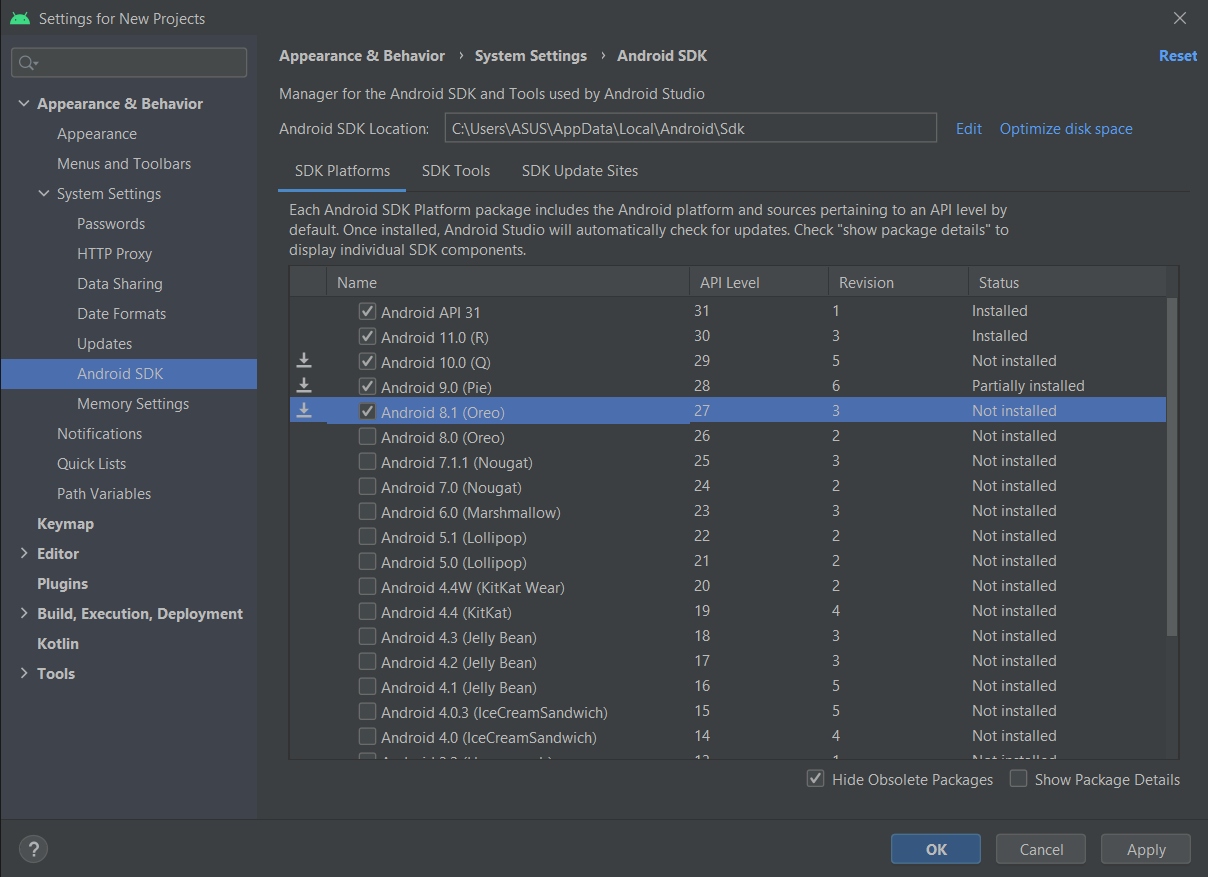Check the Android 4.4 (KitKat) checkbox
Viewport: 1208px width, 877px height.
[x=367, y=611]
